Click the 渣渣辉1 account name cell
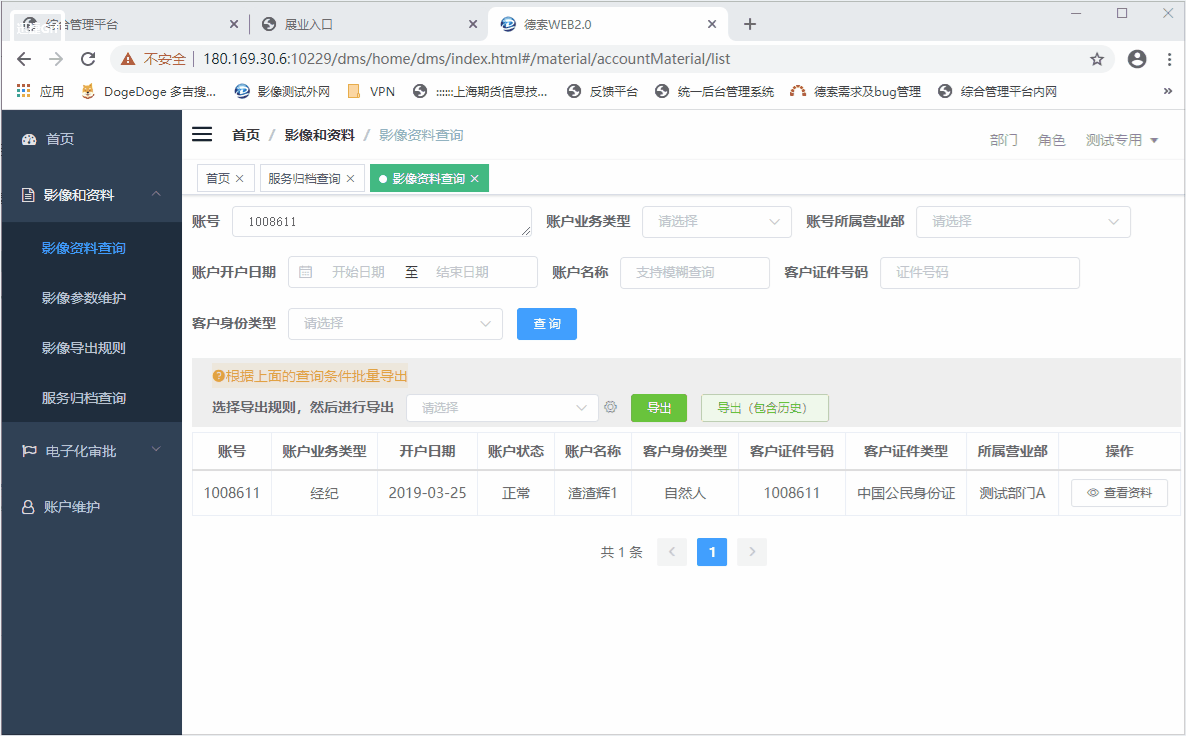The width and height of the screenshot is (1186, 736). click(x=592, y=492)
